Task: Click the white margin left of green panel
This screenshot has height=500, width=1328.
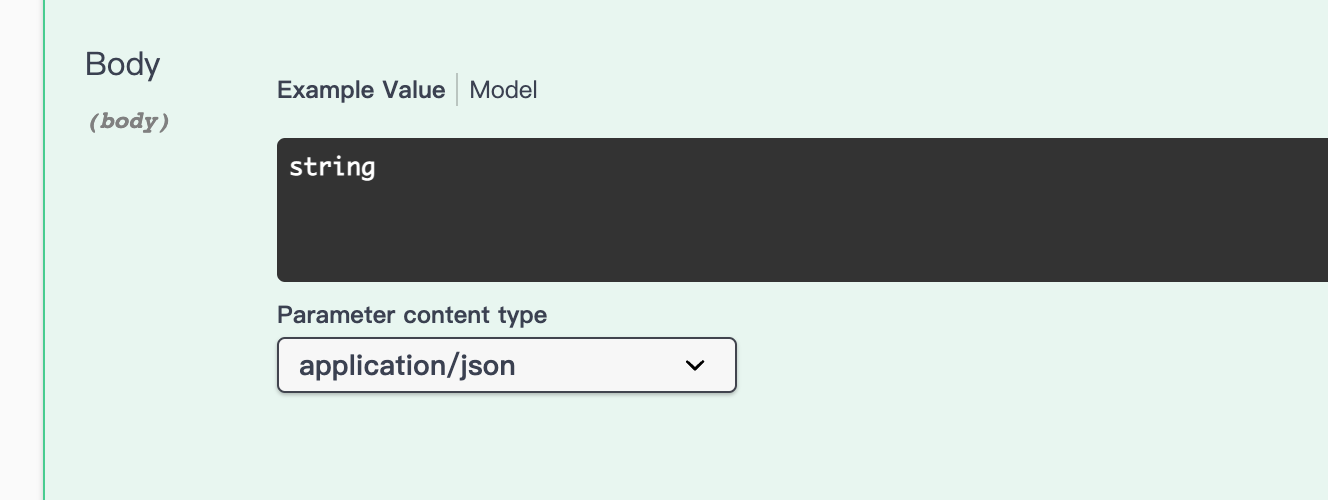Action: coord(20,250)
